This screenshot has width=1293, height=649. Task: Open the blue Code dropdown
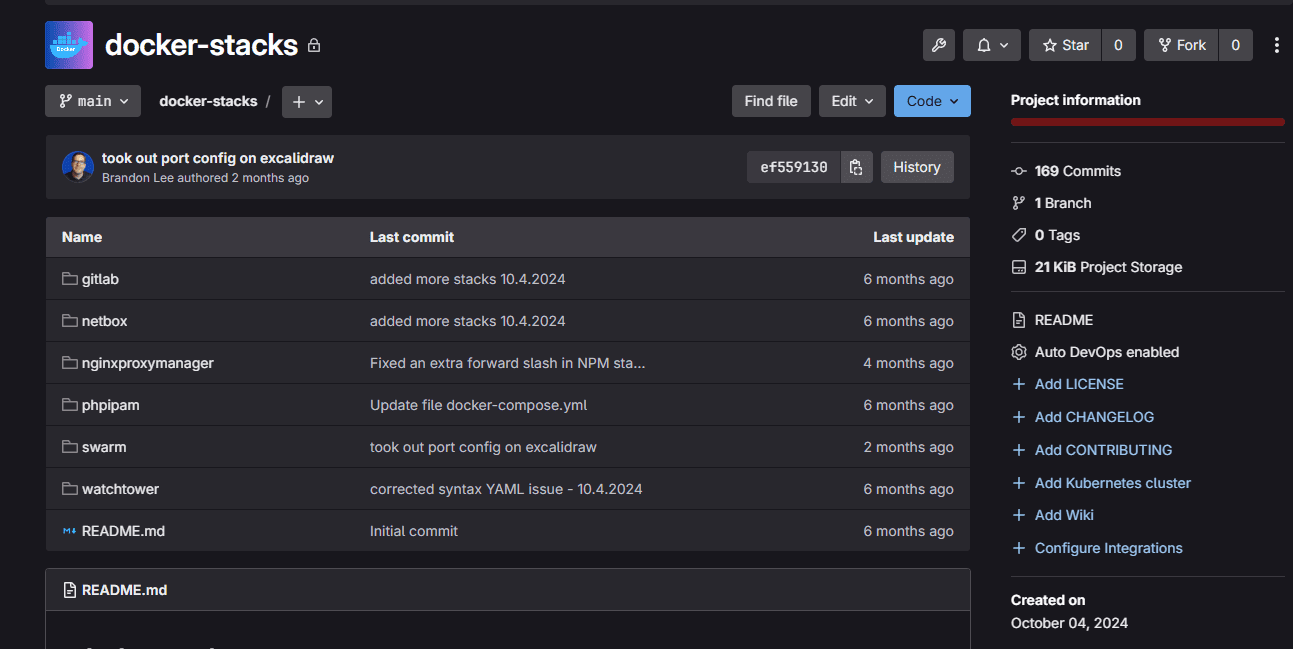pyautogui.click(x=932, y=101)
